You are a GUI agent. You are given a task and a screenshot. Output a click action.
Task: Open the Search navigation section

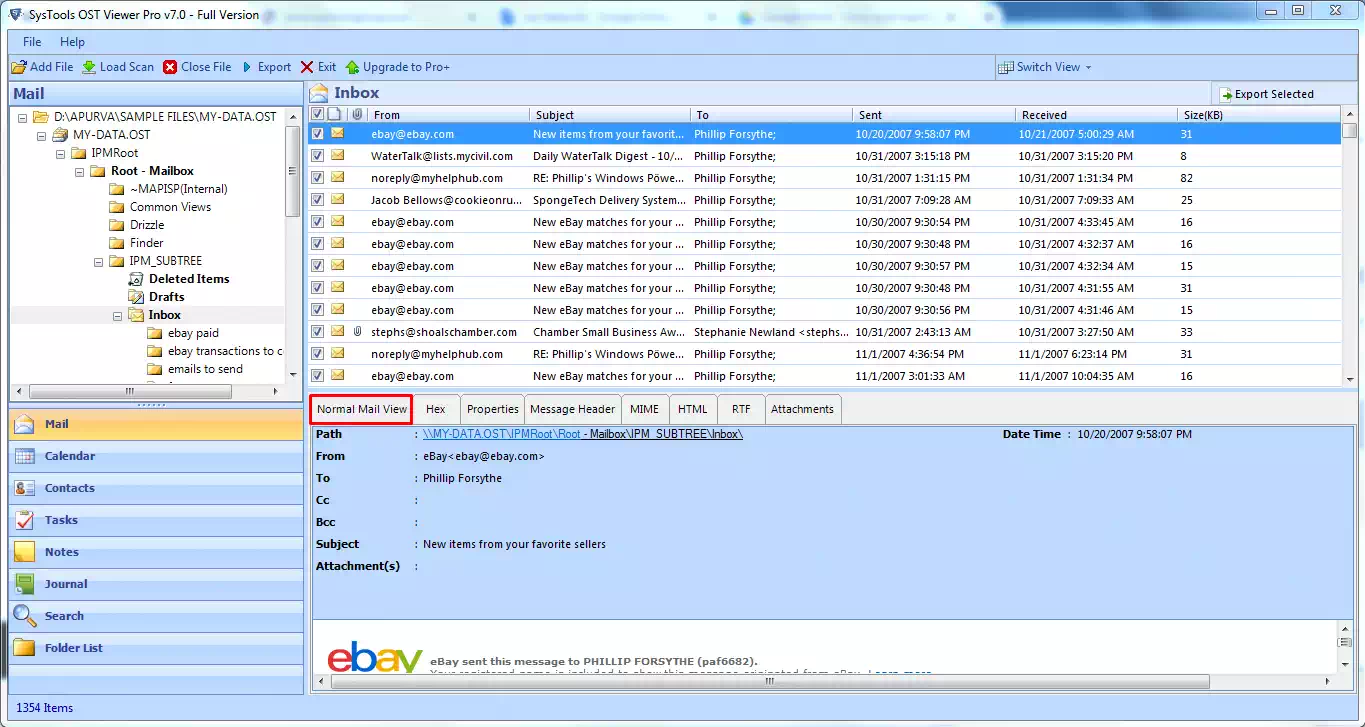(x=156, y=616)
